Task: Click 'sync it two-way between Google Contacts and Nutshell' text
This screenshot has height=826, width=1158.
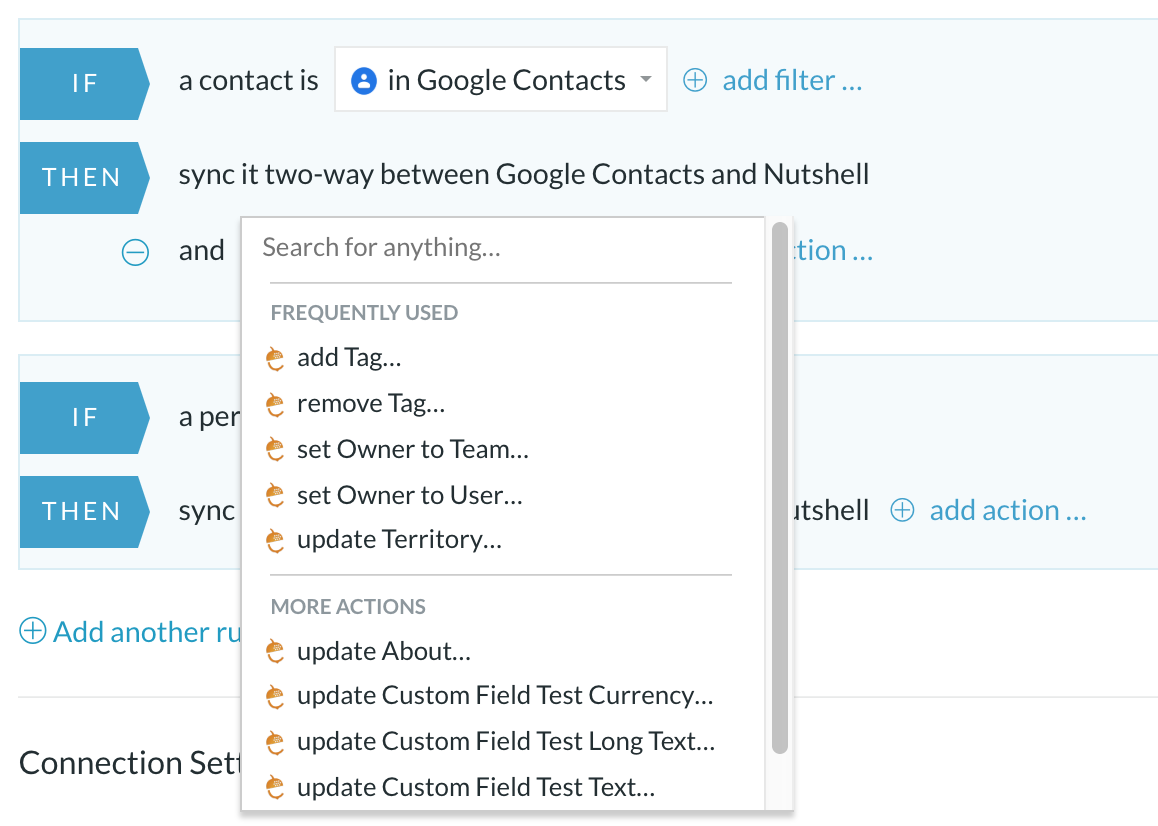Action: [x=524, y=174]
